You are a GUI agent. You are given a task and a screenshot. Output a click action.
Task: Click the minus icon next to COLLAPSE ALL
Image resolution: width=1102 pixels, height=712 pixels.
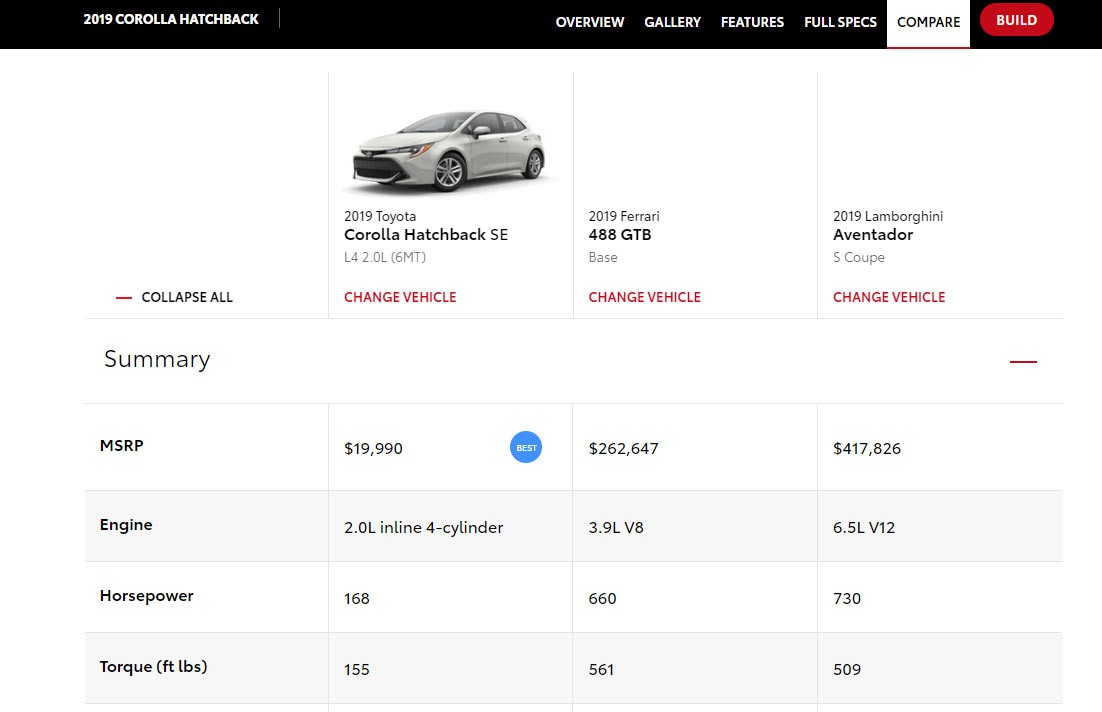click(124, 297)
